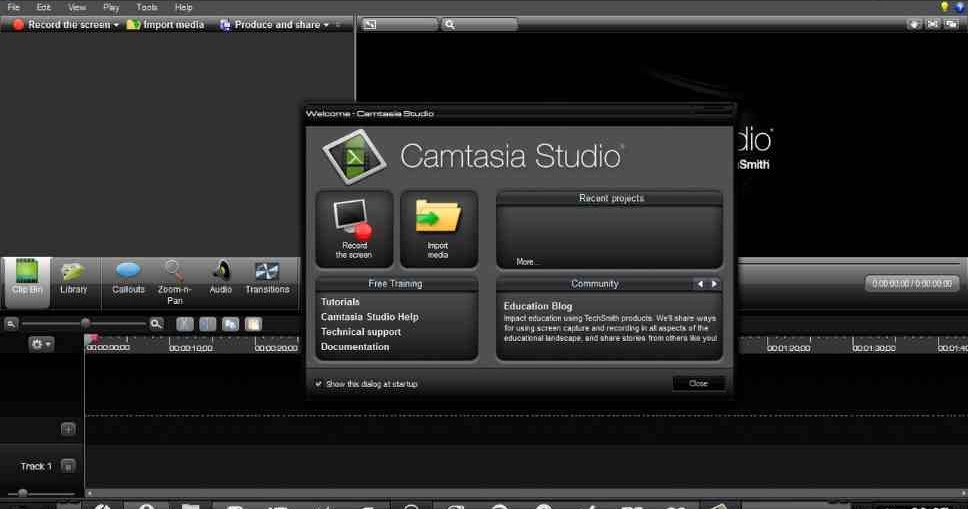This screenshot has width=968, height=509.
Task: Click the timeline zoom-out magnifier icon
Action: (x=11, y=324)
